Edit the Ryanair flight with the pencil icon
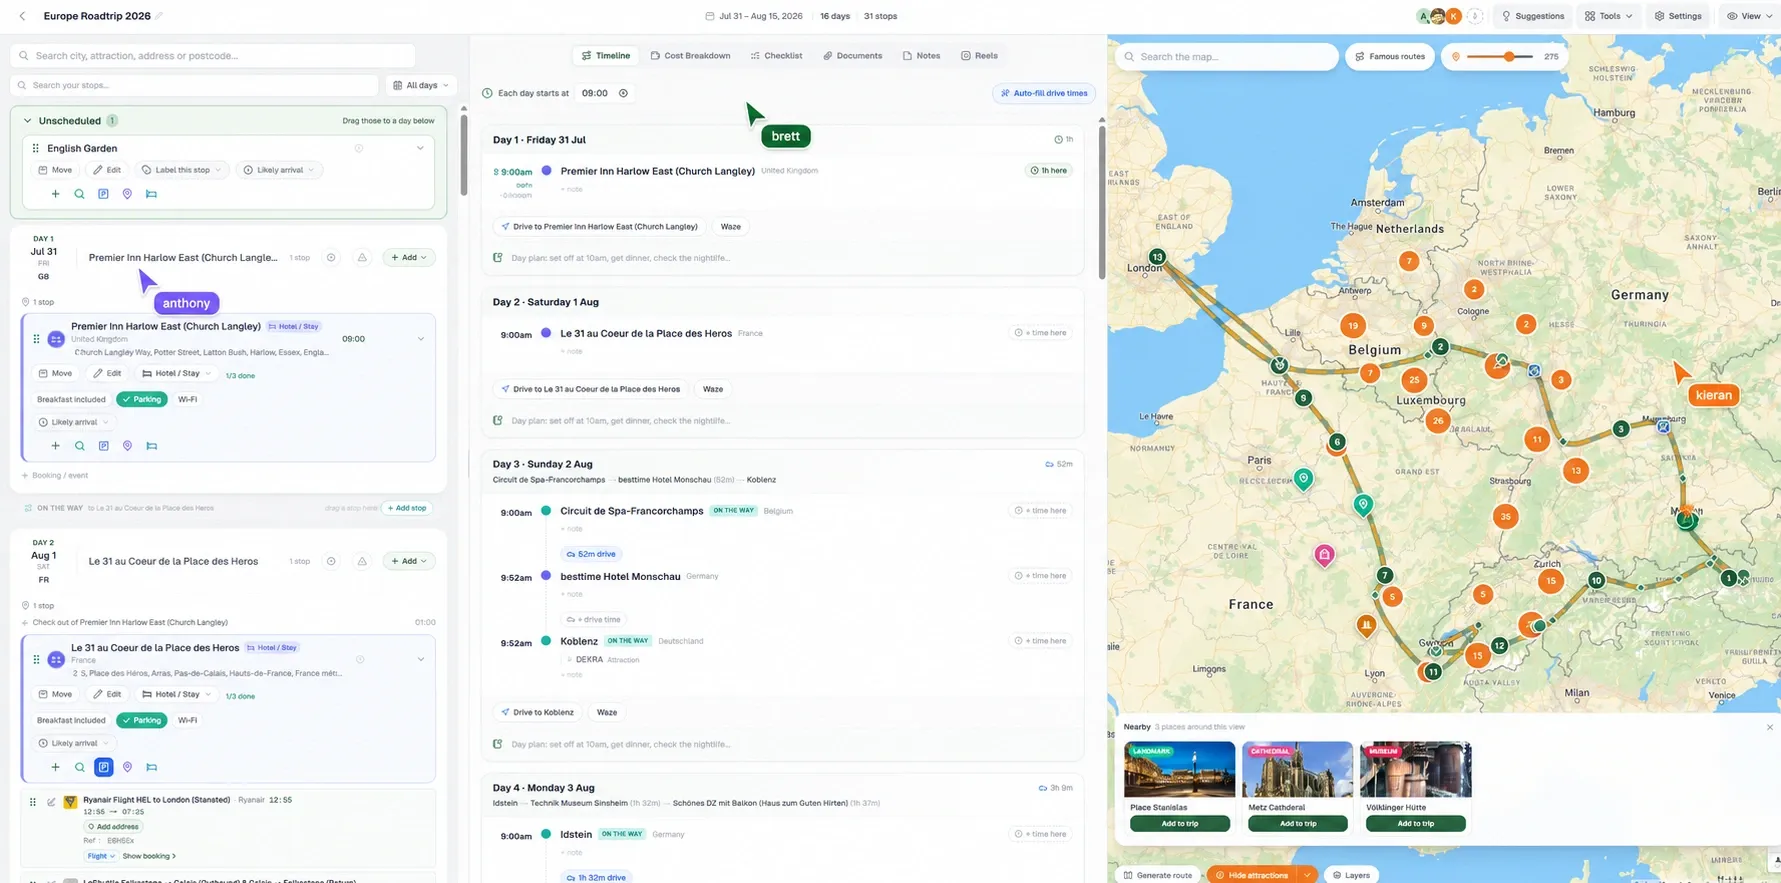Viewport: 1781px width, 883px height. coord(51,801)
